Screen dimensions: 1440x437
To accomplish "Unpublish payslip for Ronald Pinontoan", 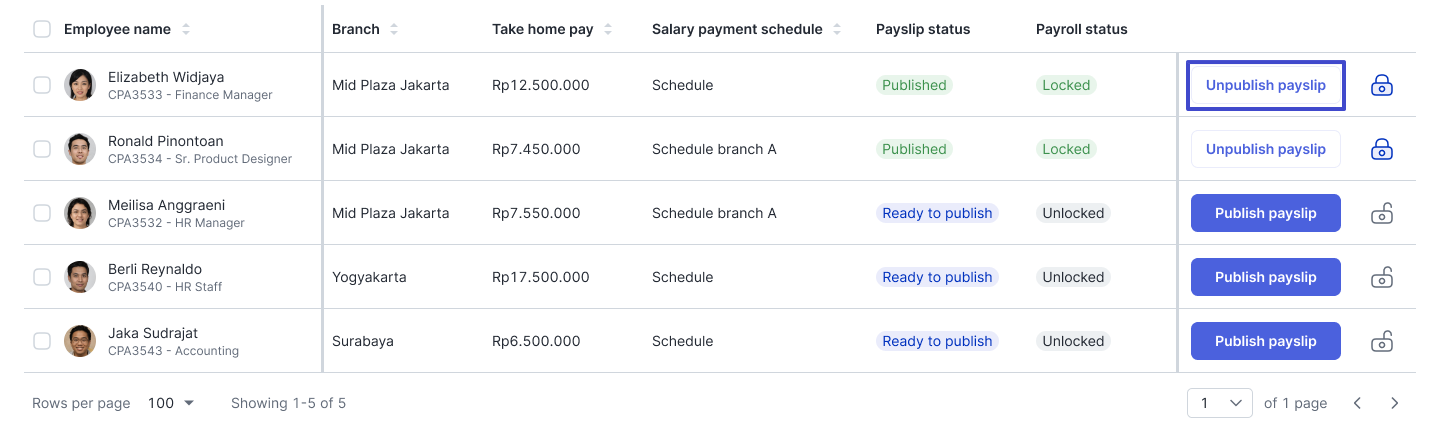I will click(1265, 149).
